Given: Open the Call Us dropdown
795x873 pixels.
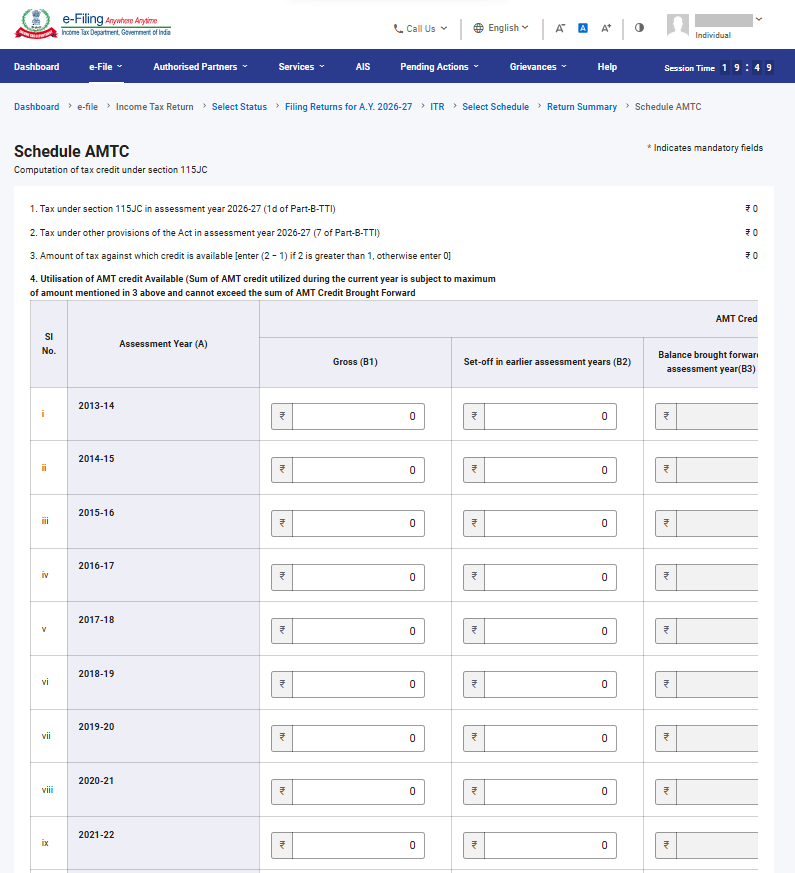Looking at the screenshot, I should (x=420, y=28).
